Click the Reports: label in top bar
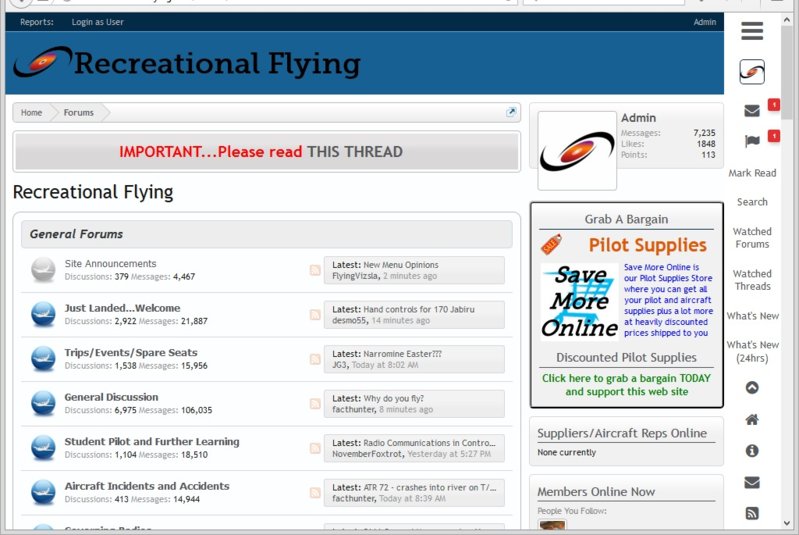Viewport: 799px width, 535px height. click(37, 22)
